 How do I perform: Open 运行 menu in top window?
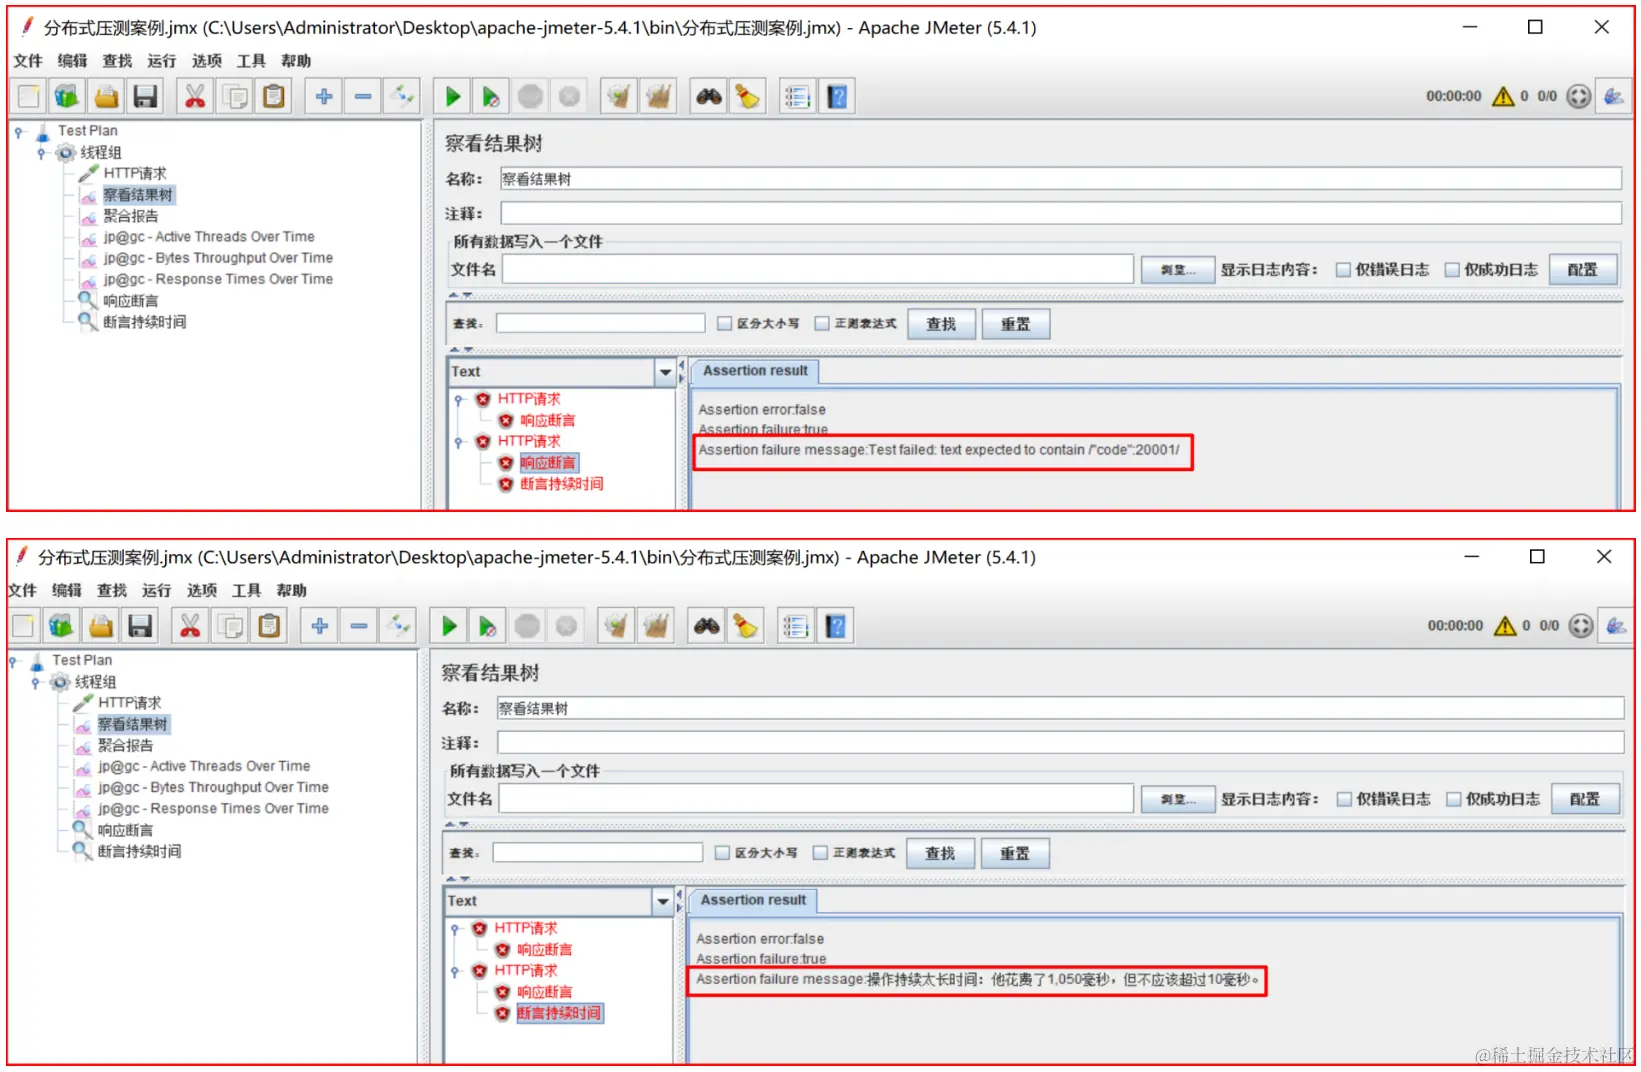tap(162, 61)
